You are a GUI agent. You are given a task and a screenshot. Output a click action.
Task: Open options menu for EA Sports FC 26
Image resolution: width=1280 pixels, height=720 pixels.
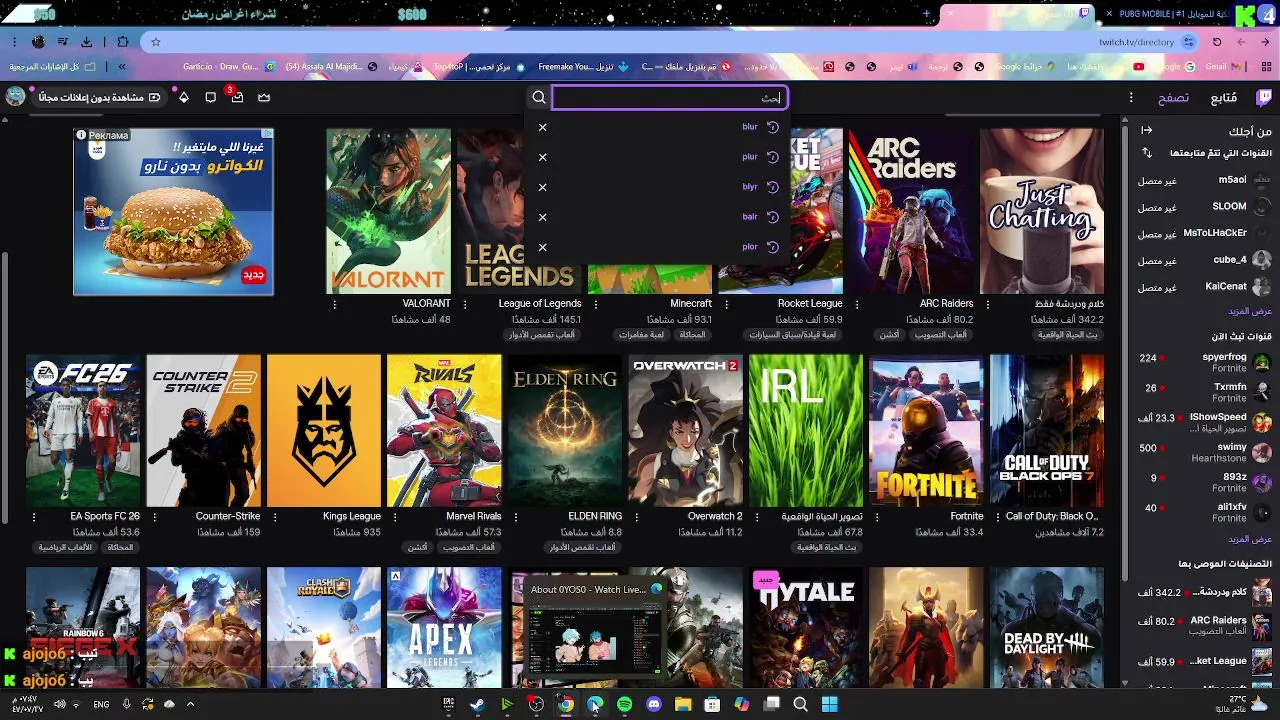coord(34,517)
